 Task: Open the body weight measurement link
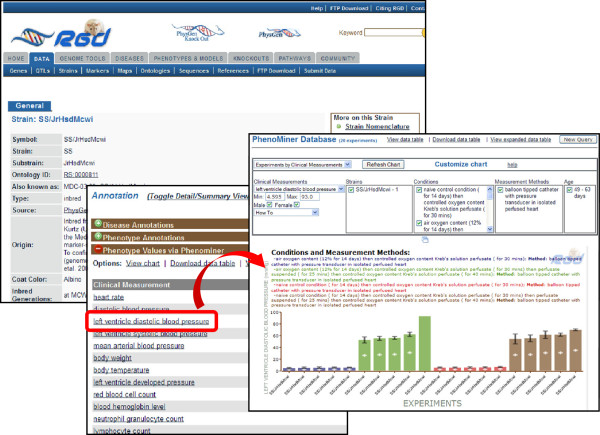112,358
